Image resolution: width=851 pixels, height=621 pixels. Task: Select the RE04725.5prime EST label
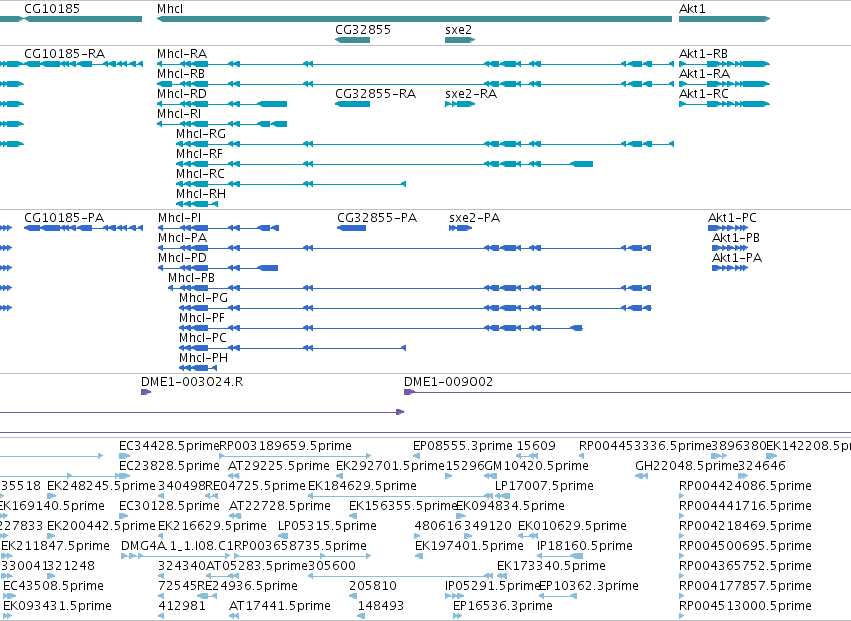pyautogui.click(x=256, y=486)
